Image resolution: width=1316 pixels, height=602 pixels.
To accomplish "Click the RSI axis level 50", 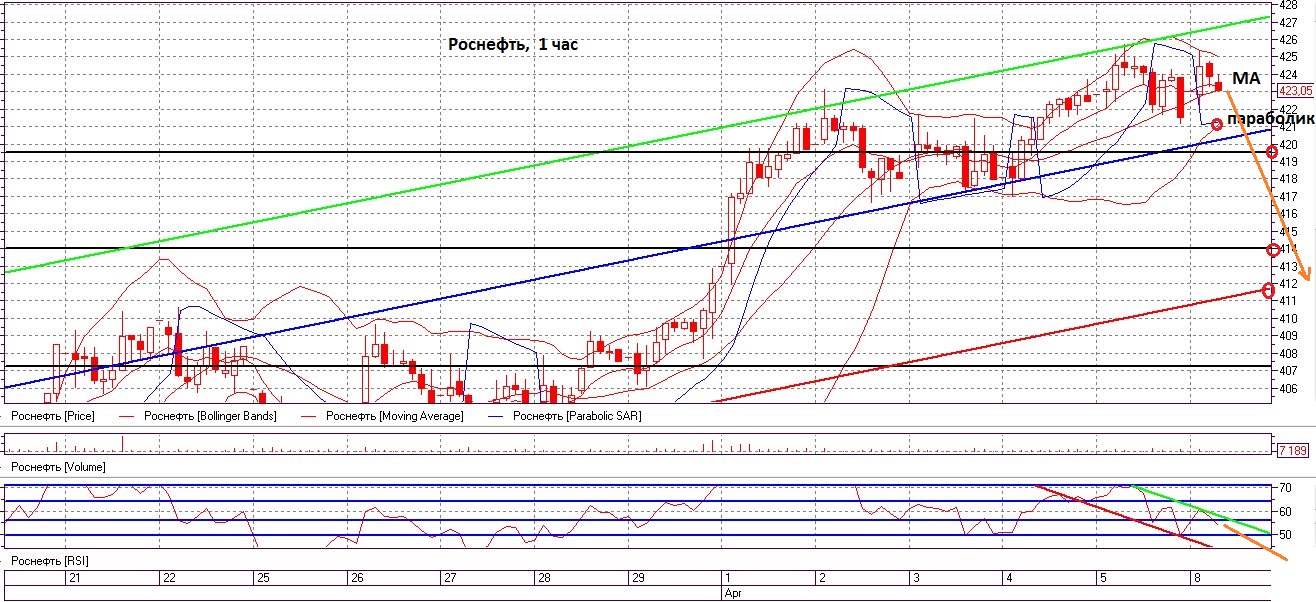I will (1285, 535).
